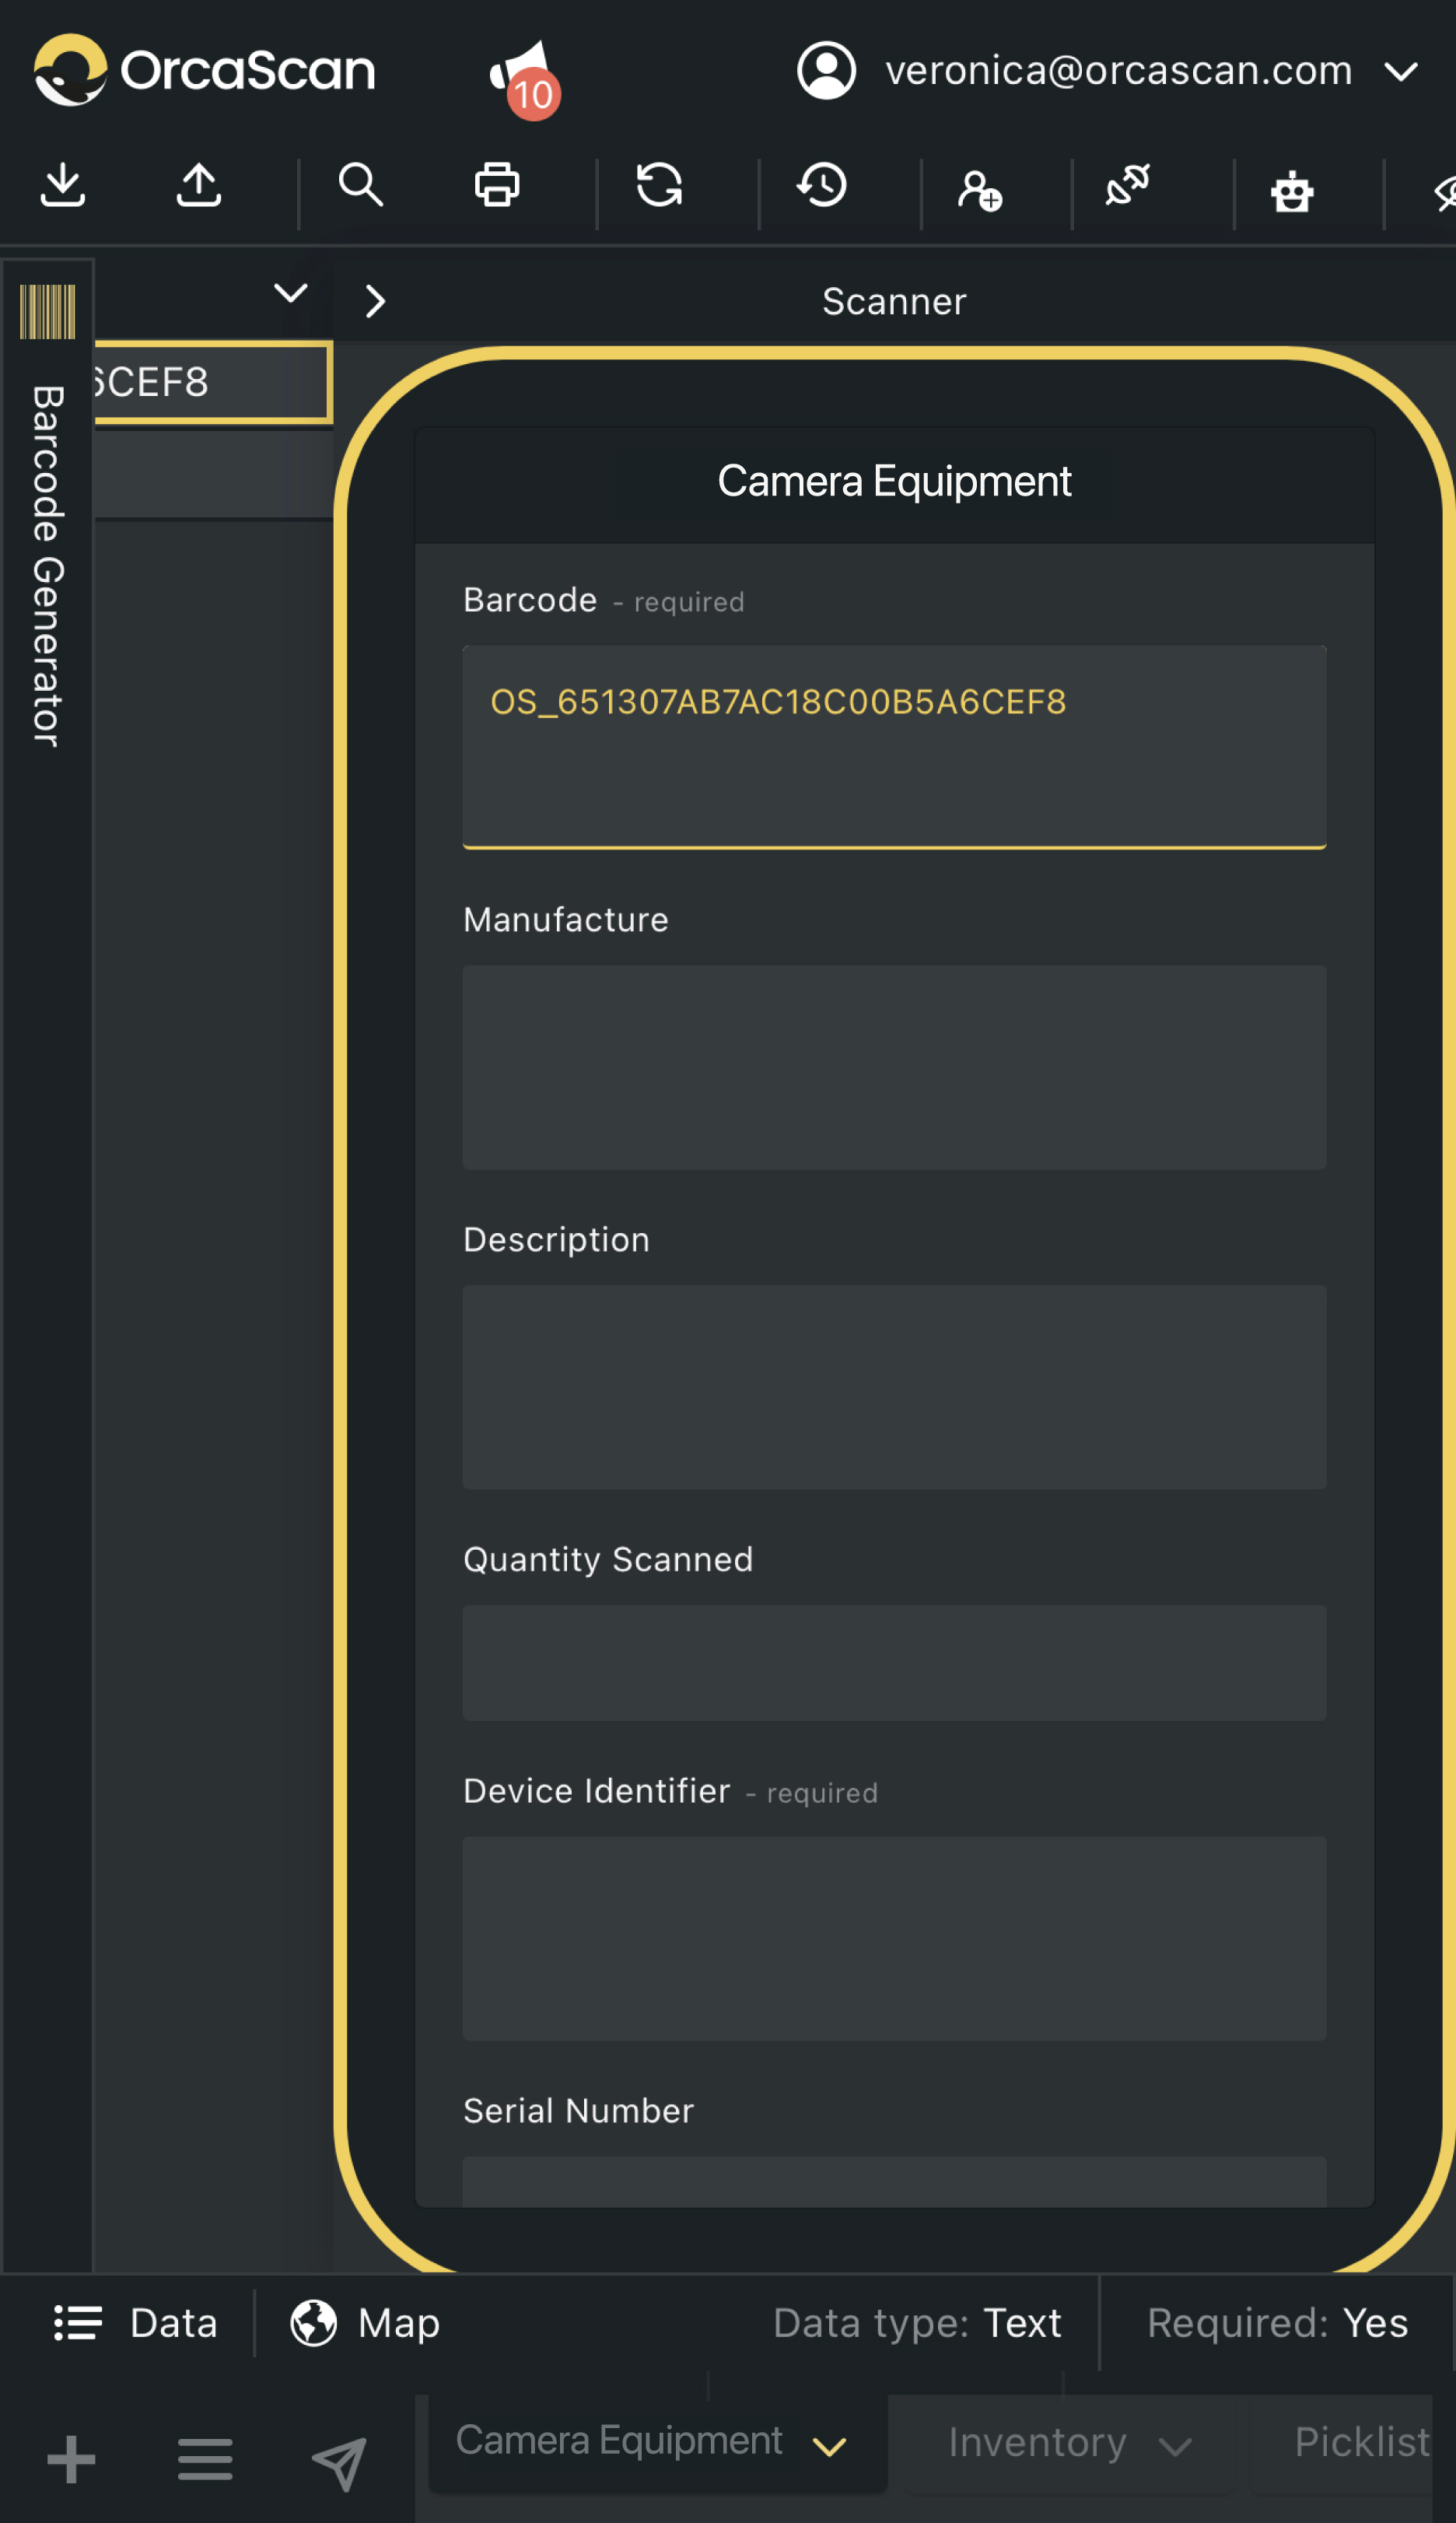Click the Device Identifier label
The height and width of the screenshot is (2523, 1456).
[x=596, y=1791]
